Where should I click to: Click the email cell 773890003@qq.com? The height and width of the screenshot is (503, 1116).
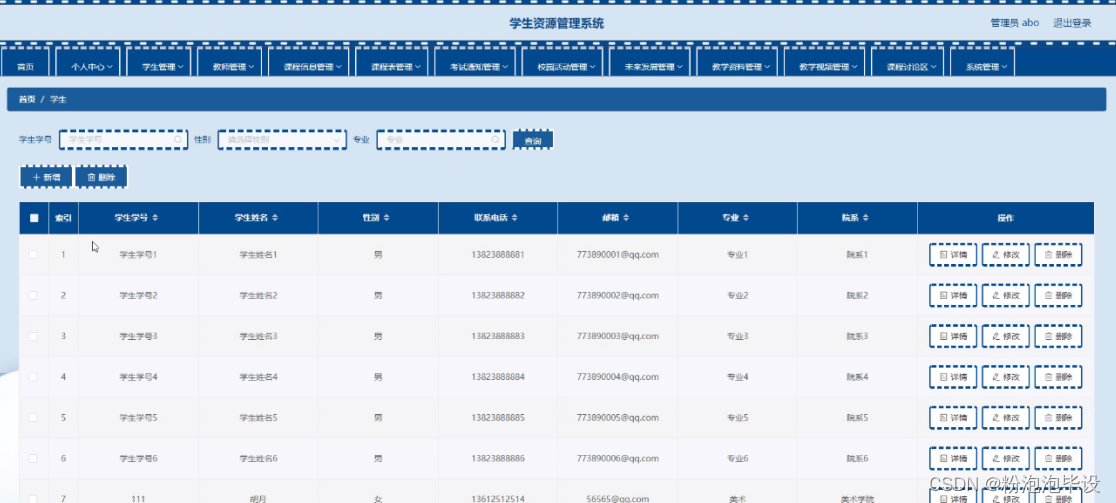pos(617,336)
